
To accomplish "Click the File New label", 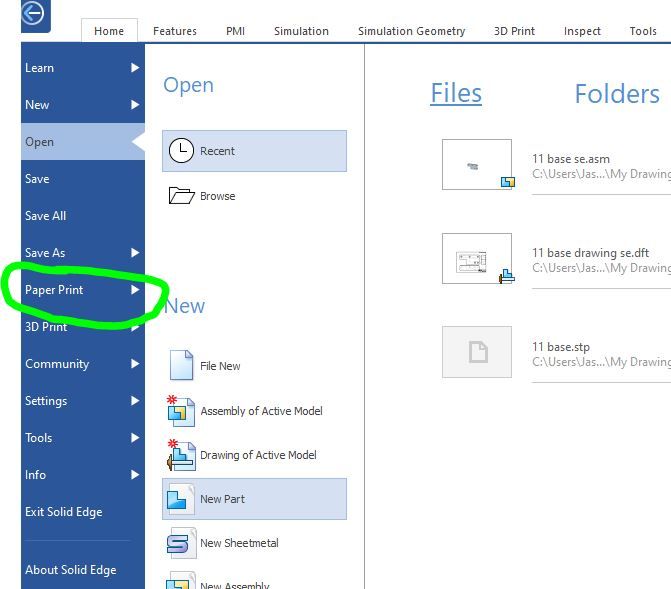I will click(x=220, y=366).
